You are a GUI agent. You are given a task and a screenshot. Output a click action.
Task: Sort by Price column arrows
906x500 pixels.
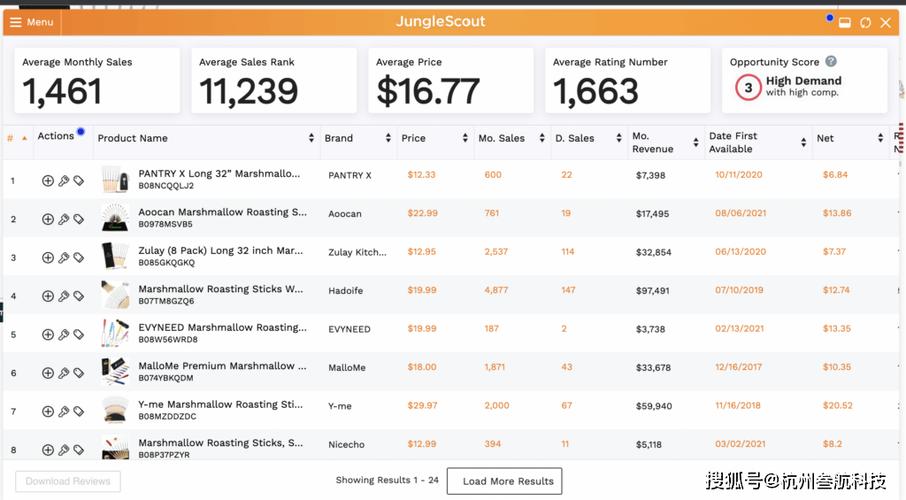click(465, 138)
